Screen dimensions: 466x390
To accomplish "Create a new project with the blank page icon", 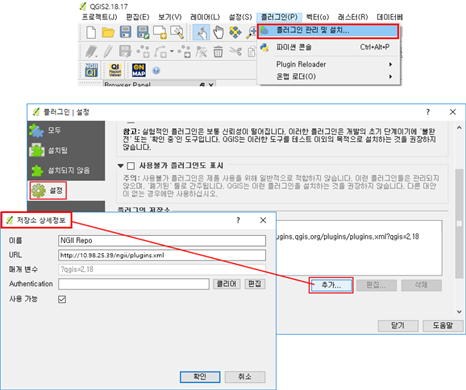I will [x=91, y=32].
